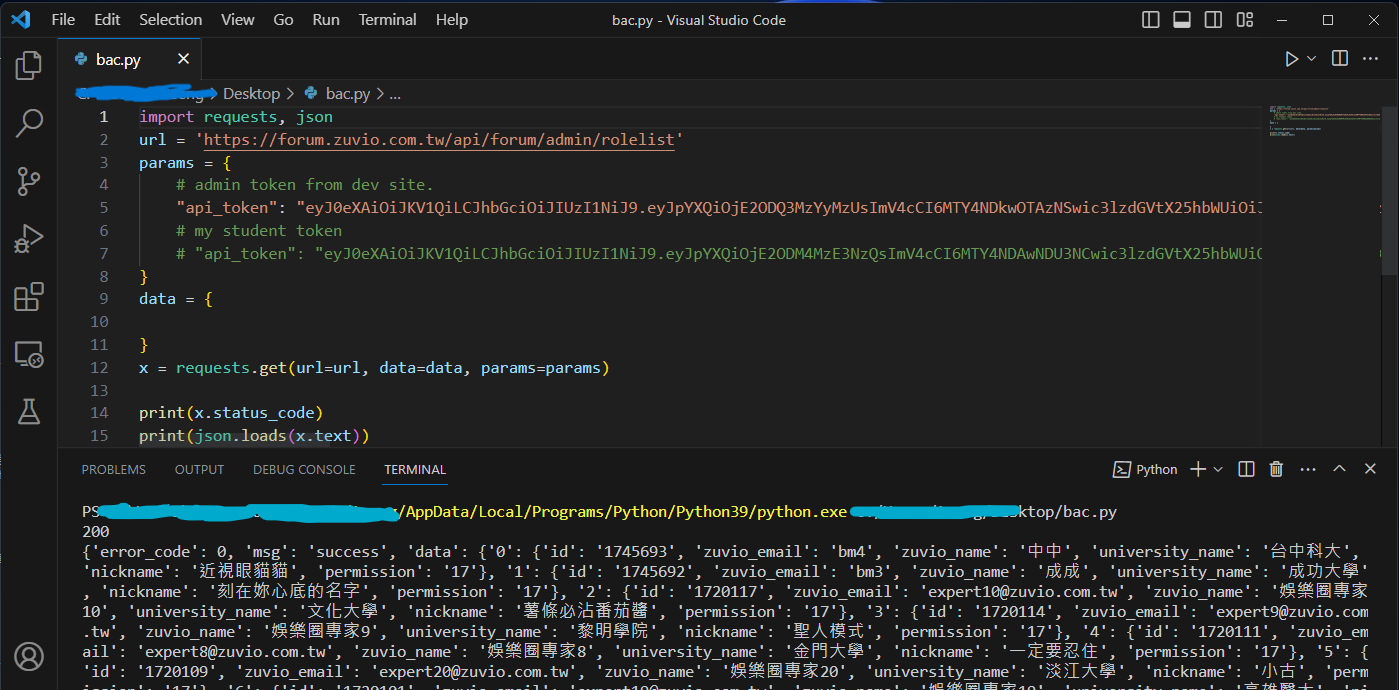Screen dimensions: 1399x690
Task: Open the File menu
Action: pyautogui.click(x=63, y=20)
